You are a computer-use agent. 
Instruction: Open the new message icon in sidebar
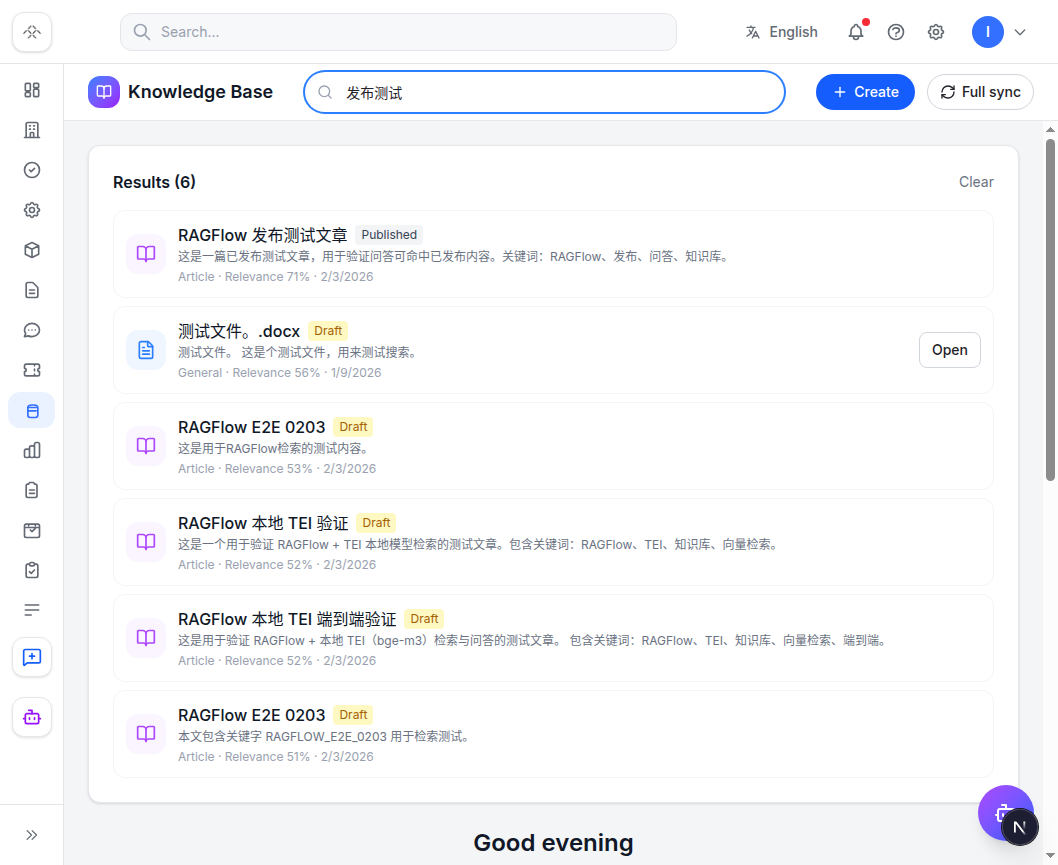32,657
